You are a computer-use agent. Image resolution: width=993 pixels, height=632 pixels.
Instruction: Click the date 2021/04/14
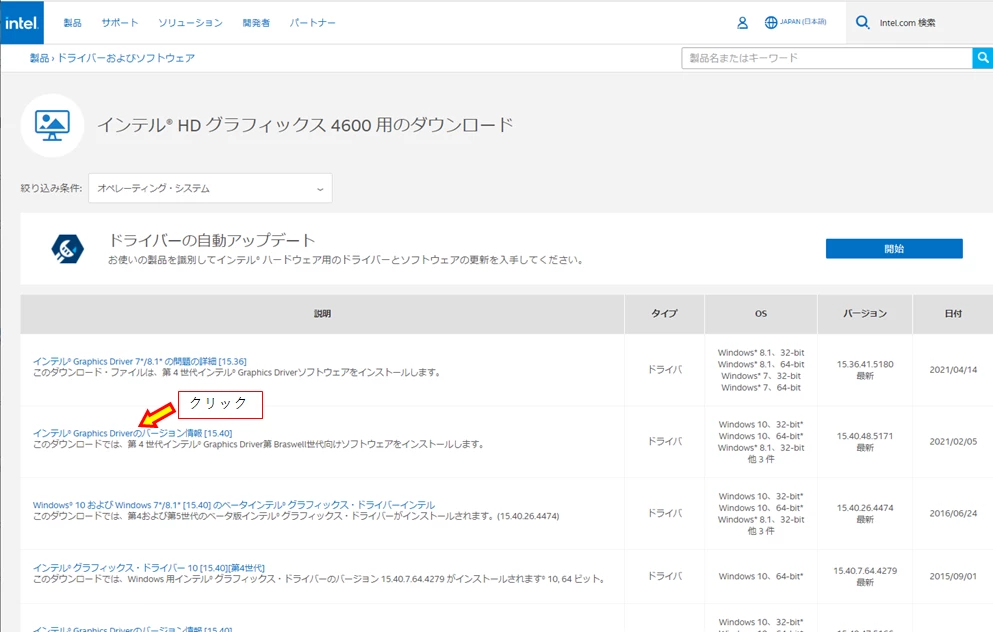point(953,370)
